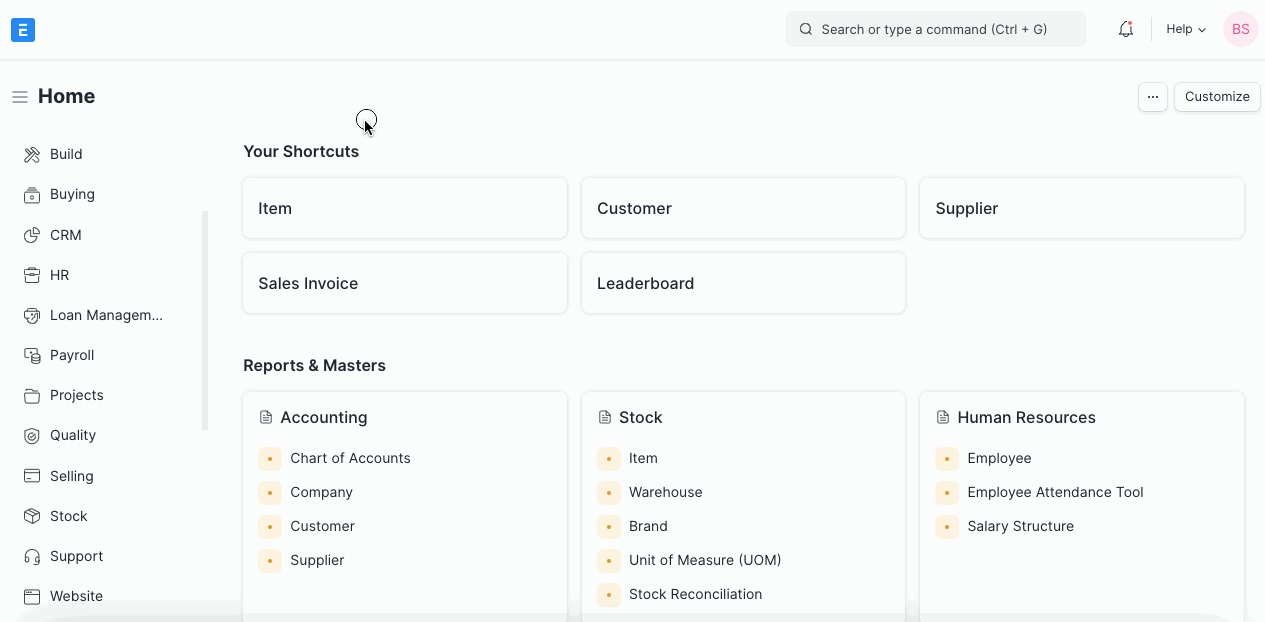Click the CRM pie chart icon
Screen dimensions: 1265x622
point(32,235)
